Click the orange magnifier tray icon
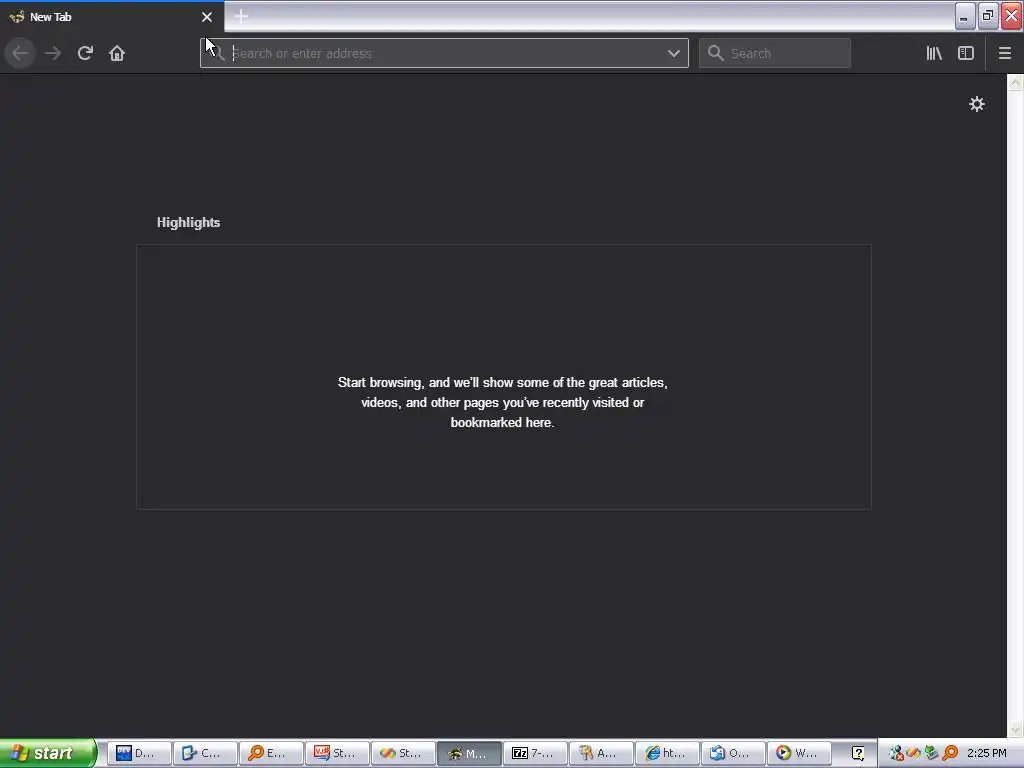 950,753
